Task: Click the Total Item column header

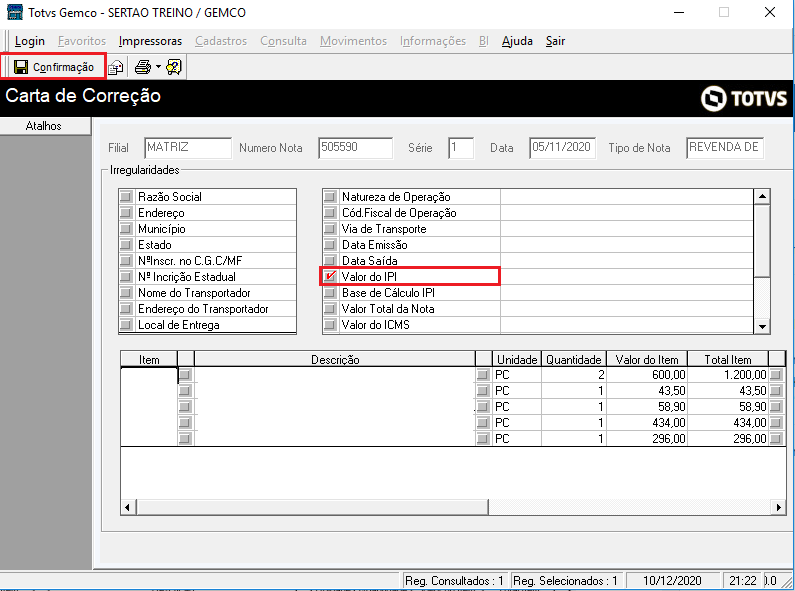Action: (728, 359)
